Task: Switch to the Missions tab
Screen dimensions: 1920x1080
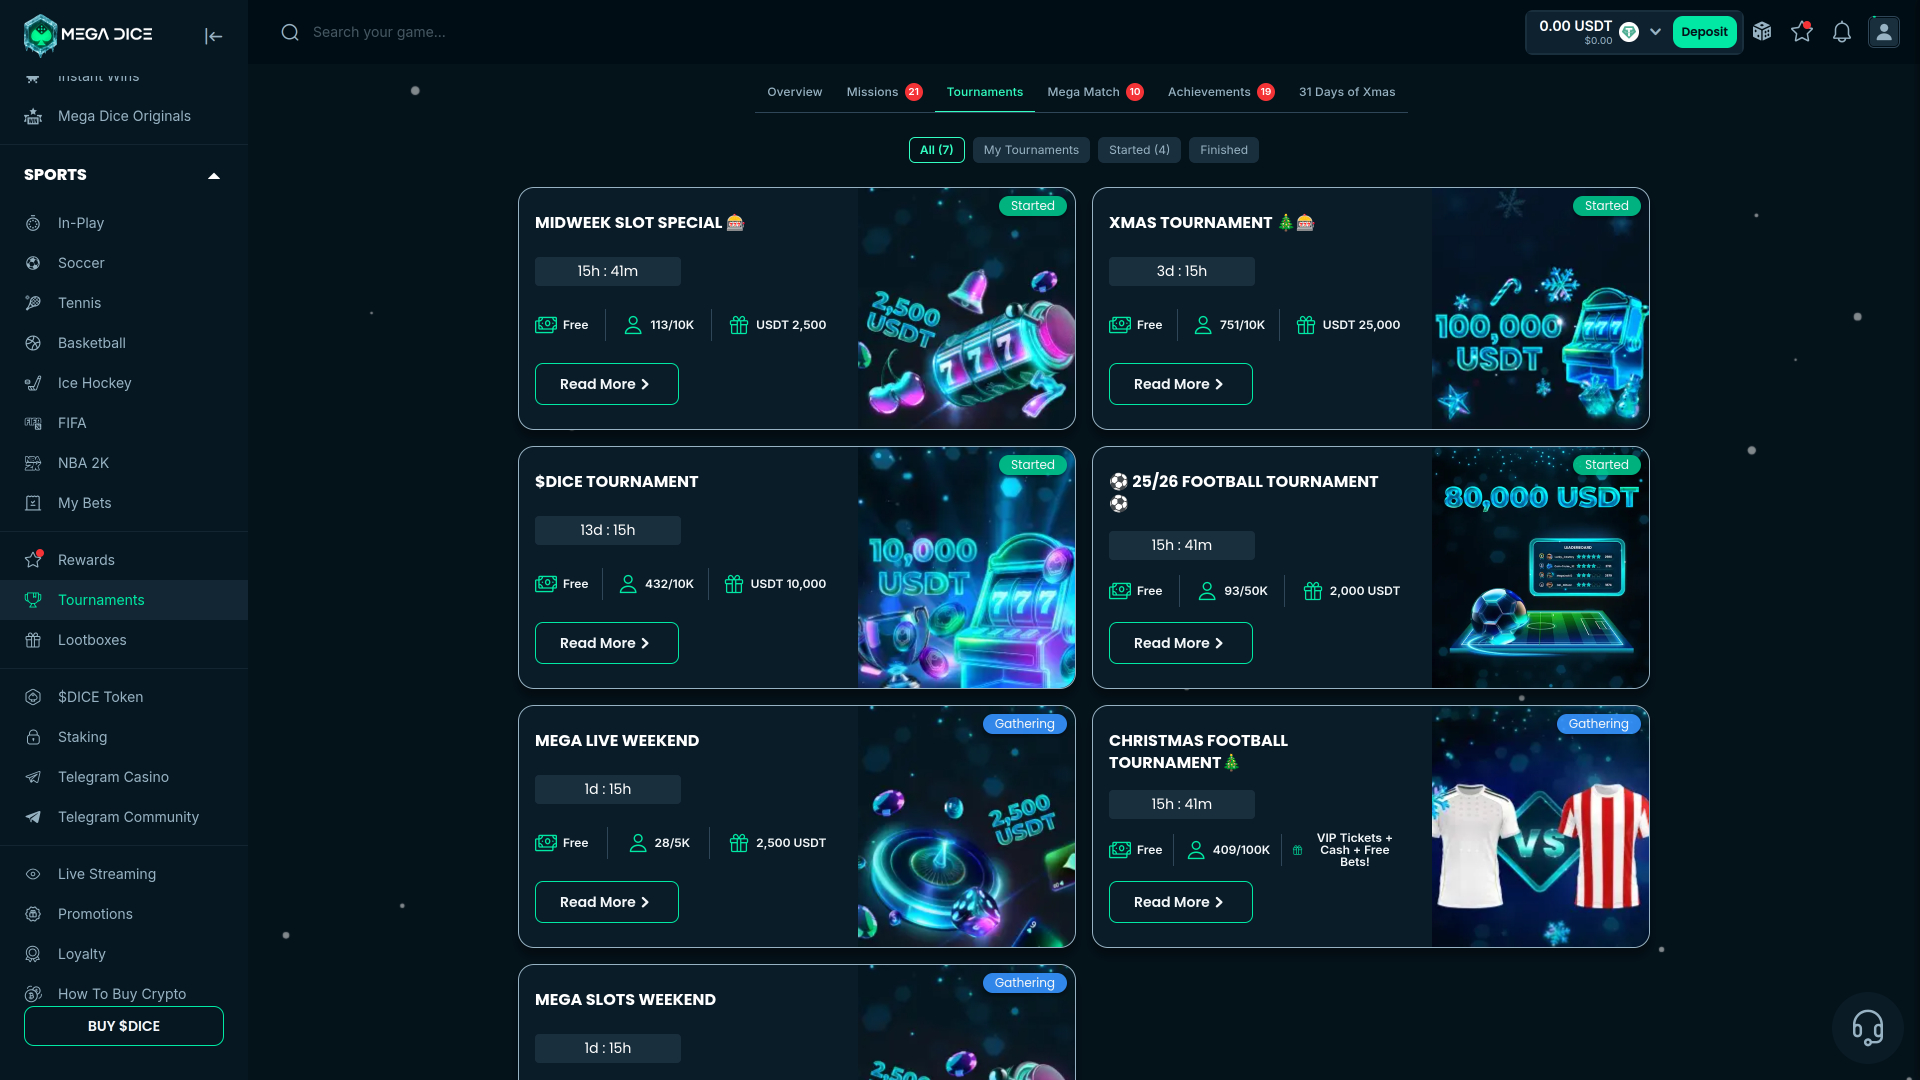Action: [872, 92]
